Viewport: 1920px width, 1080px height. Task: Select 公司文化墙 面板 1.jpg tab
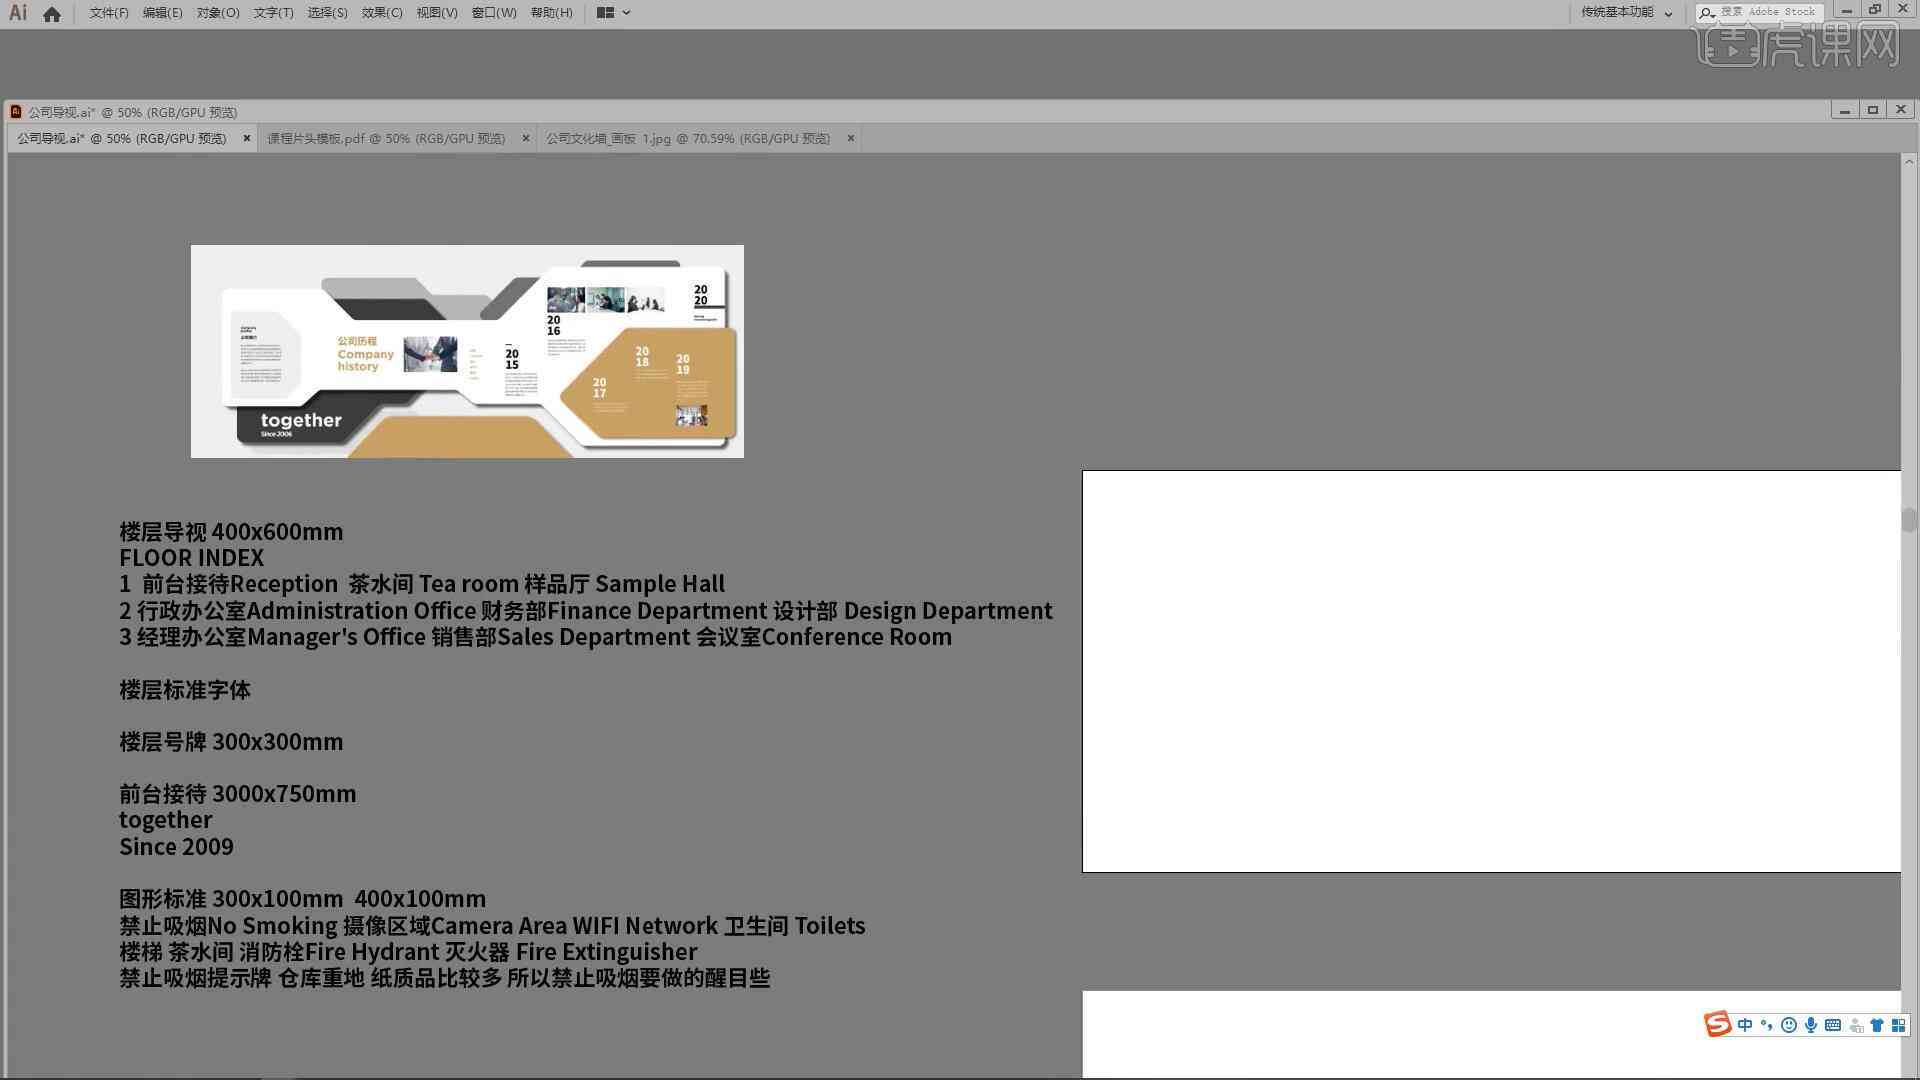686,138
